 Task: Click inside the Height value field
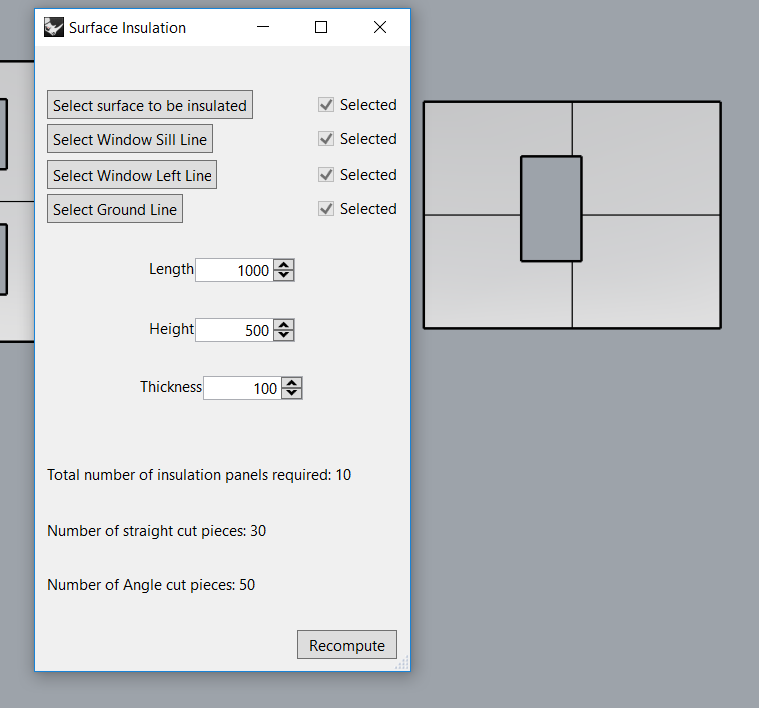pyautogui.click(x=234, y=330)
